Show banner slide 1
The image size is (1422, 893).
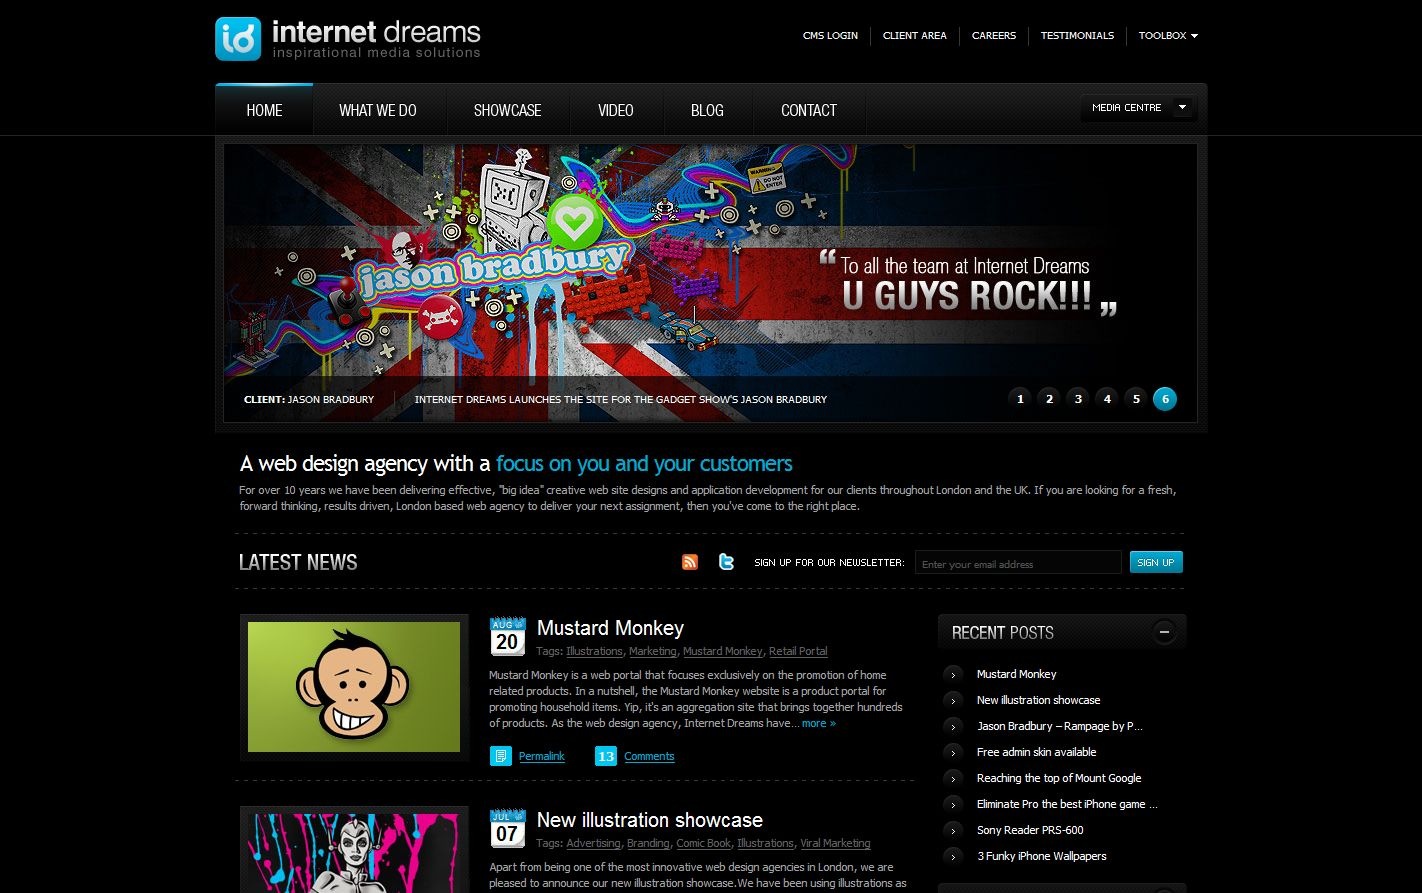pyautogui.click(x=1020, y=399)
